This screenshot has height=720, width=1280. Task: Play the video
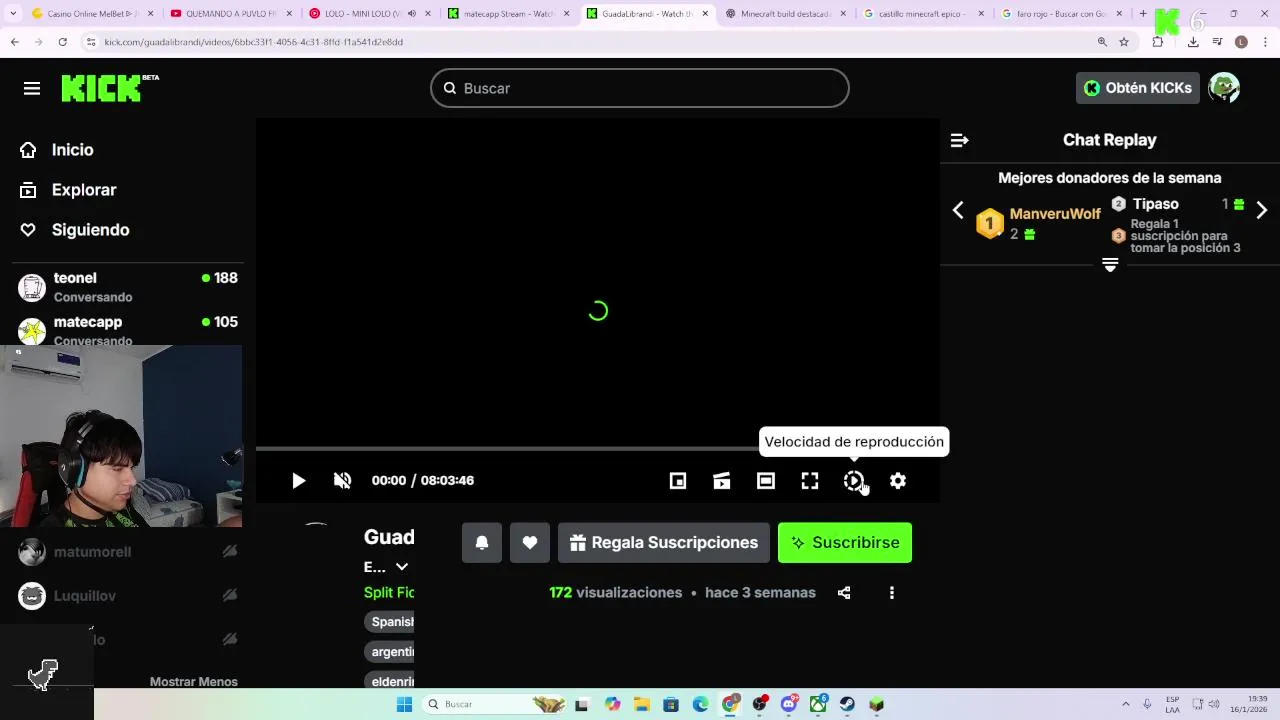coord(298,481)
